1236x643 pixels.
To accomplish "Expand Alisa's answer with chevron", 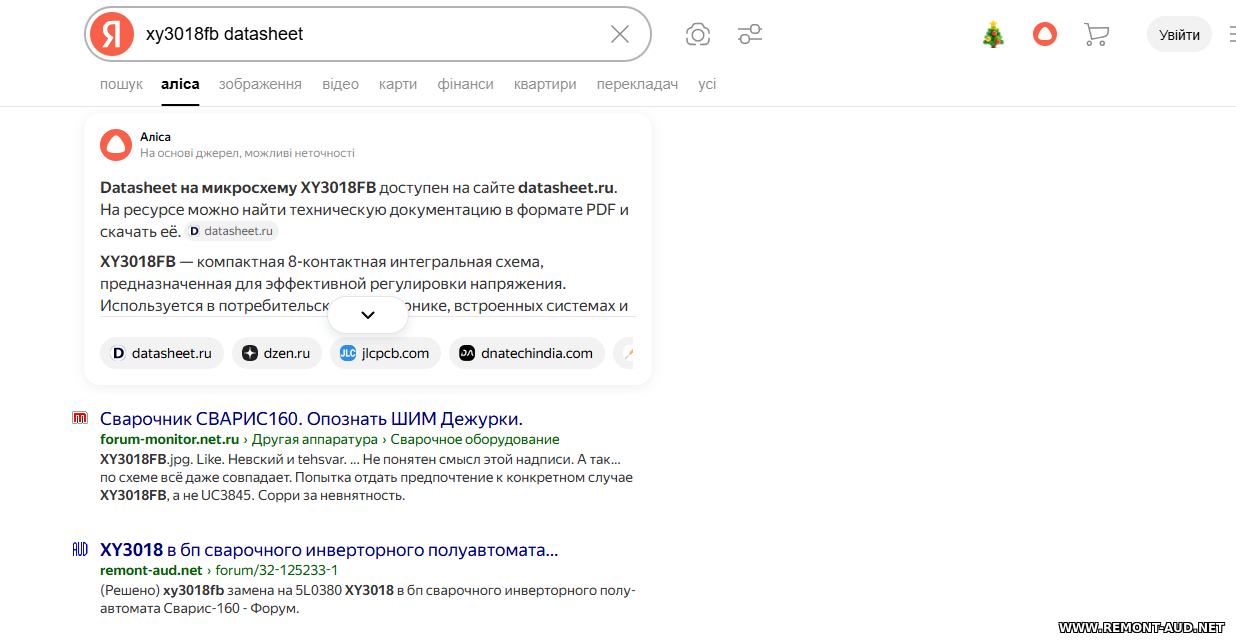I will [367, 315].
